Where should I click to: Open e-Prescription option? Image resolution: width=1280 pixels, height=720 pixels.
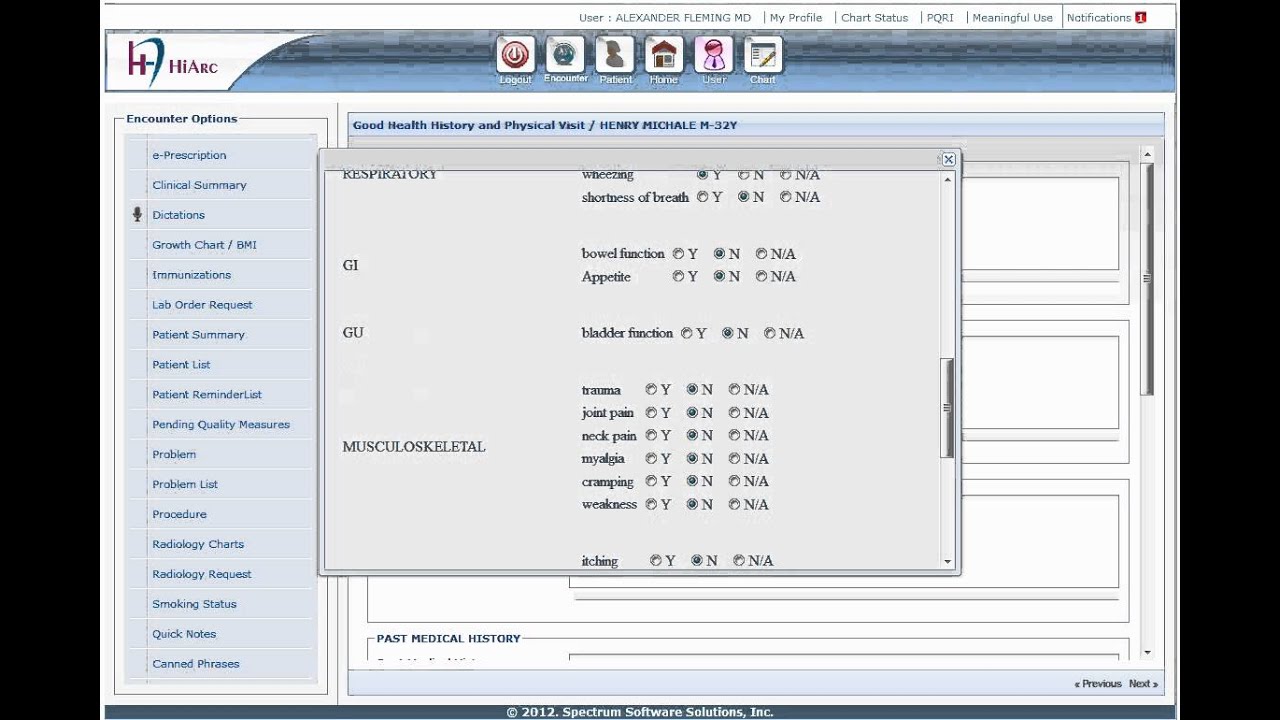coord(189,155)
